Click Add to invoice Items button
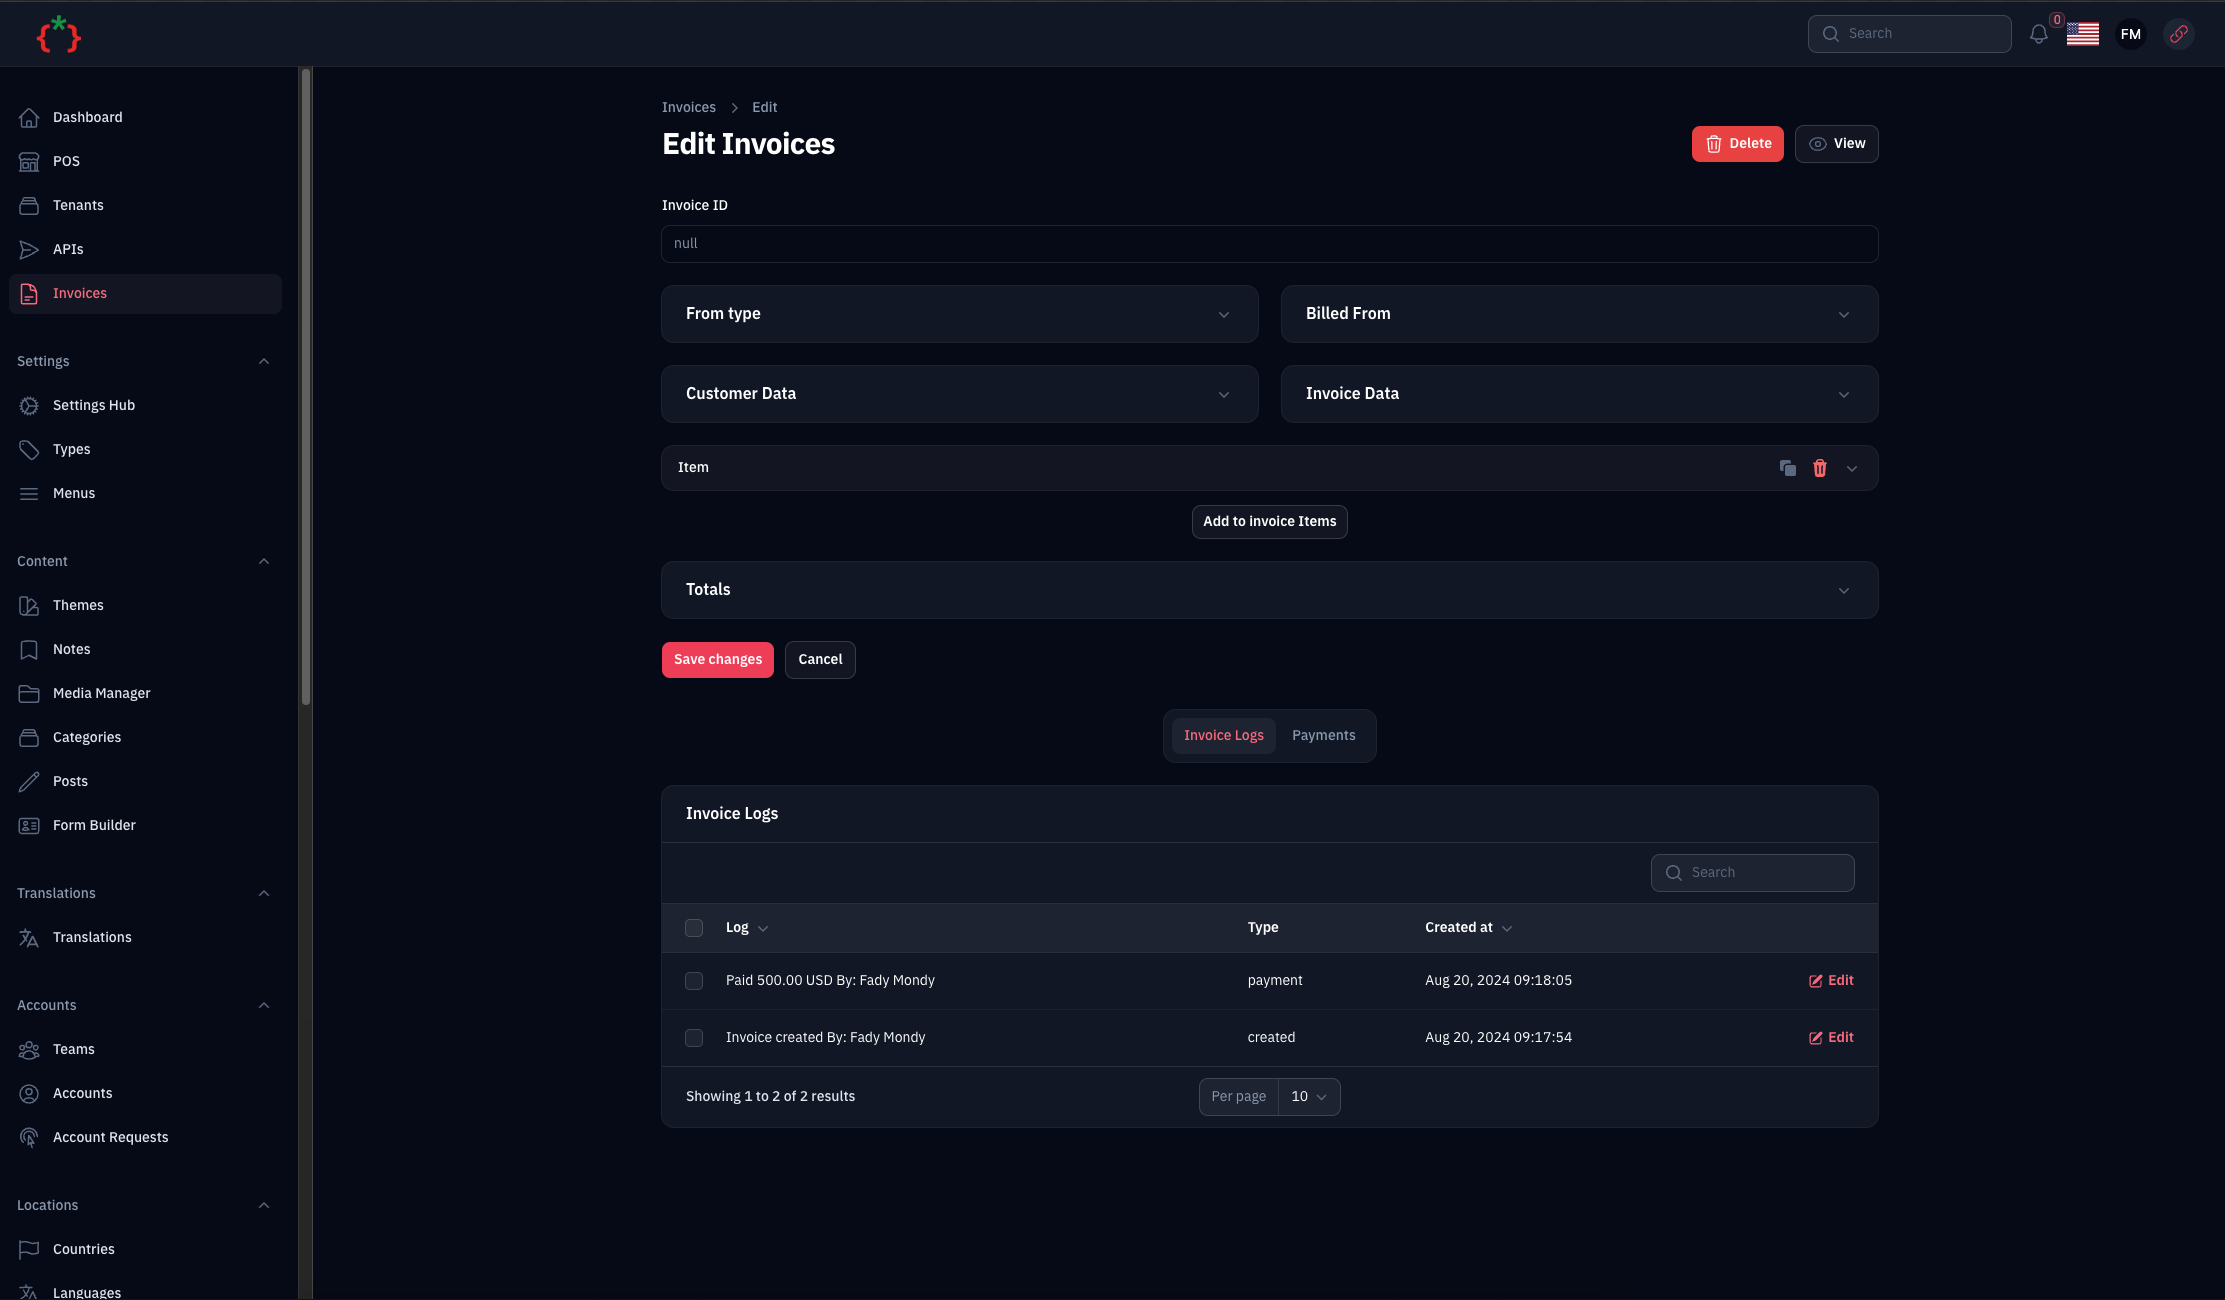 (1269, 522)
